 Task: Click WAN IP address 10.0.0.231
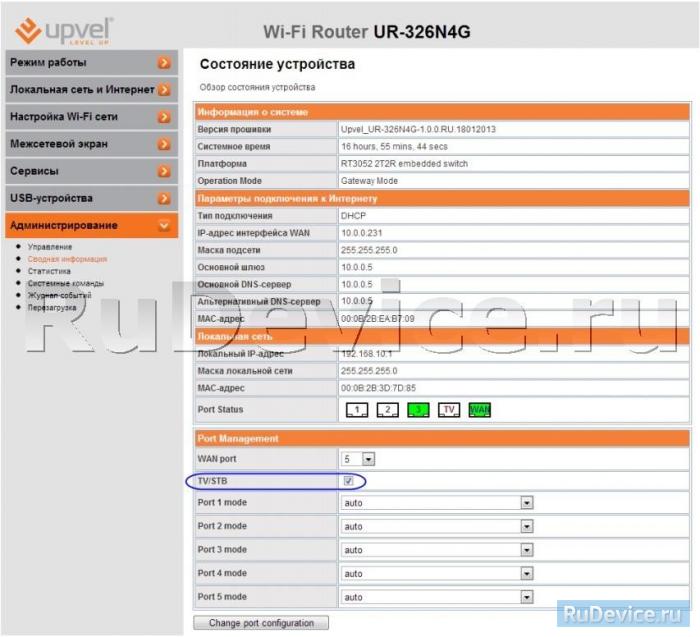(x=362, y=233)
